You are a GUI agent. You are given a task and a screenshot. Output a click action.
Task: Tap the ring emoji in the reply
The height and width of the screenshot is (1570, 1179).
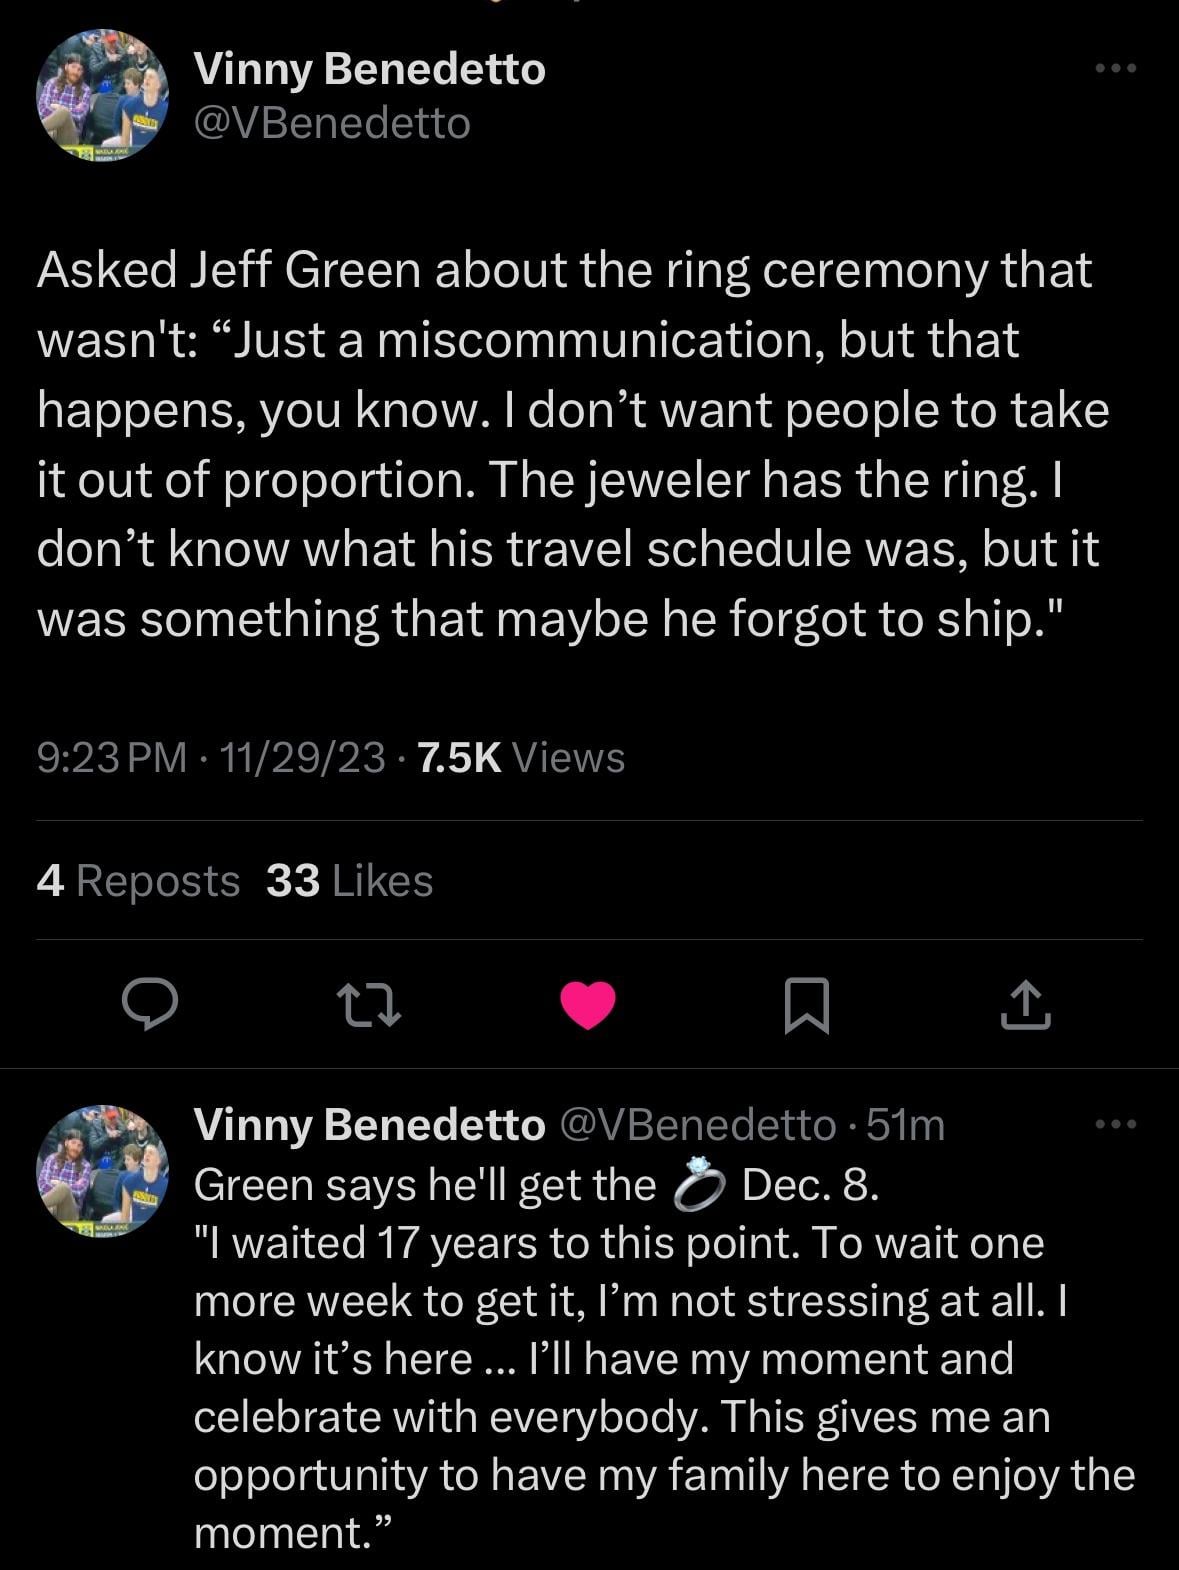coord(698,1187)
